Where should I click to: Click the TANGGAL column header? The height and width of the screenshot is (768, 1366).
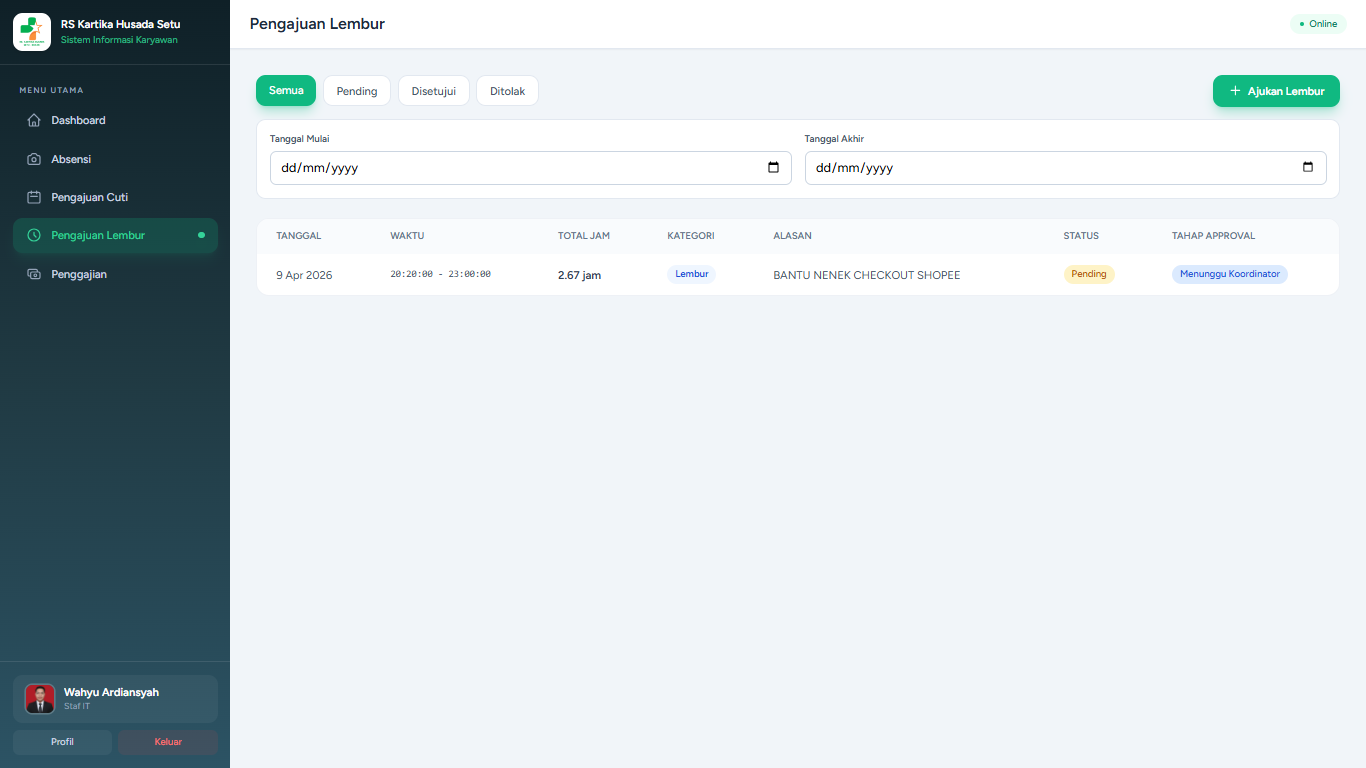point(299,236)
